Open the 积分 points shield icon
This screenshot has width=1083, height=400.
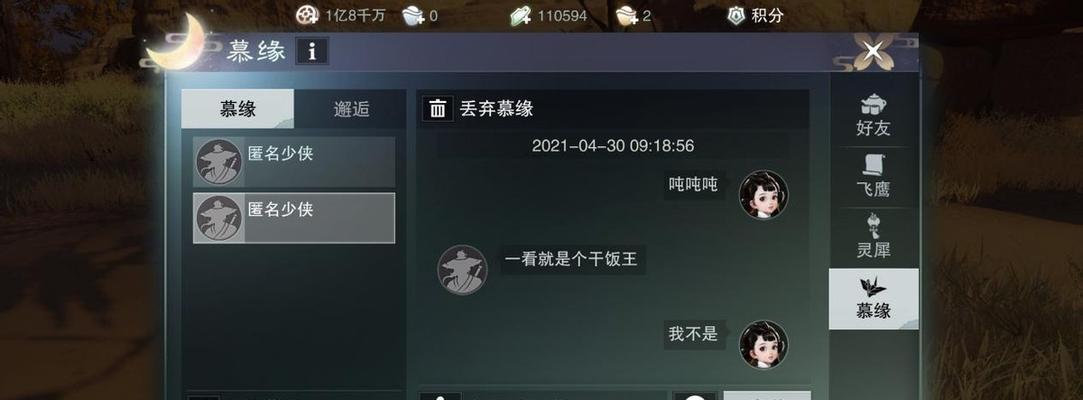(736, 15)
